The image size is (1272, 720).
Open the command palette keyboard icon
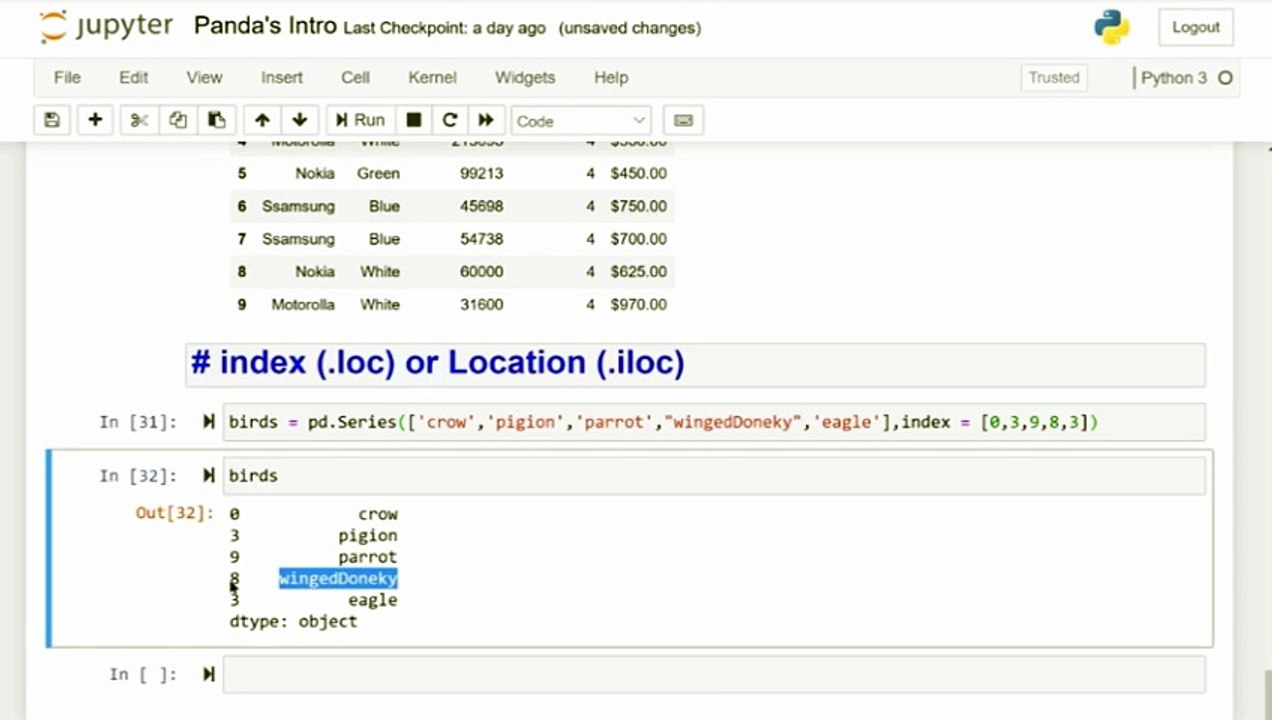pyautogui.click(x=683, y=120)
